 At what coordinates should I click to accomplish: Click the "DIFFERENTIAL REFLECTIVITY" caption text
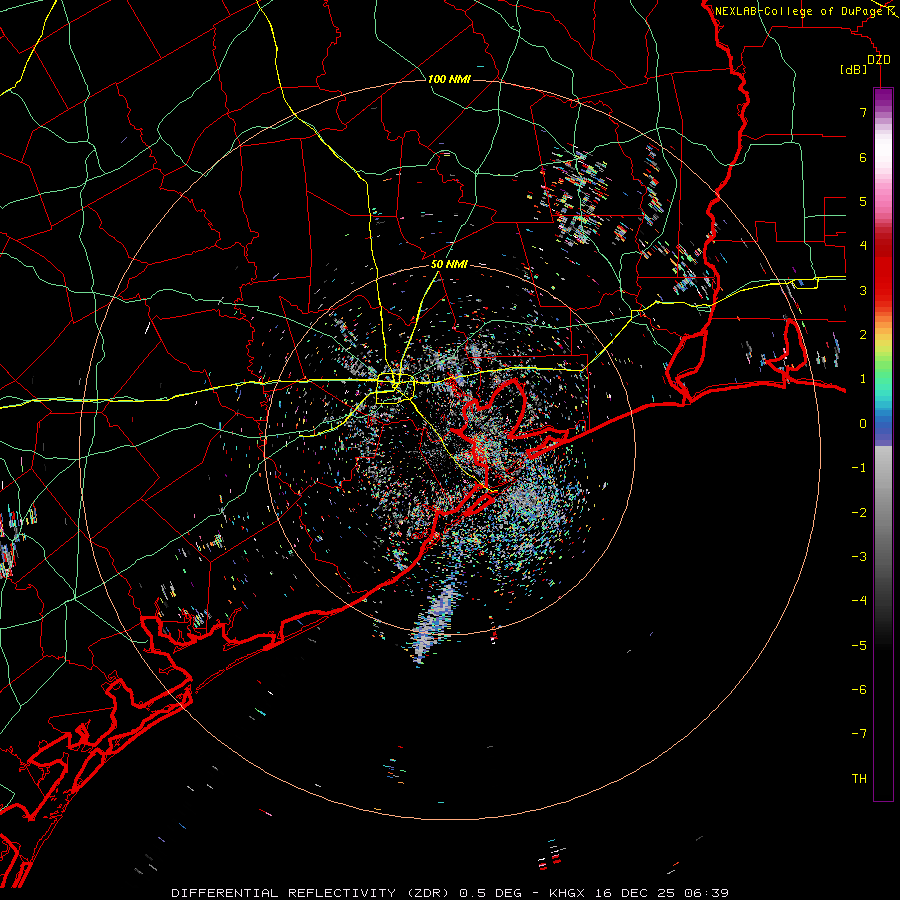point(284,893)
